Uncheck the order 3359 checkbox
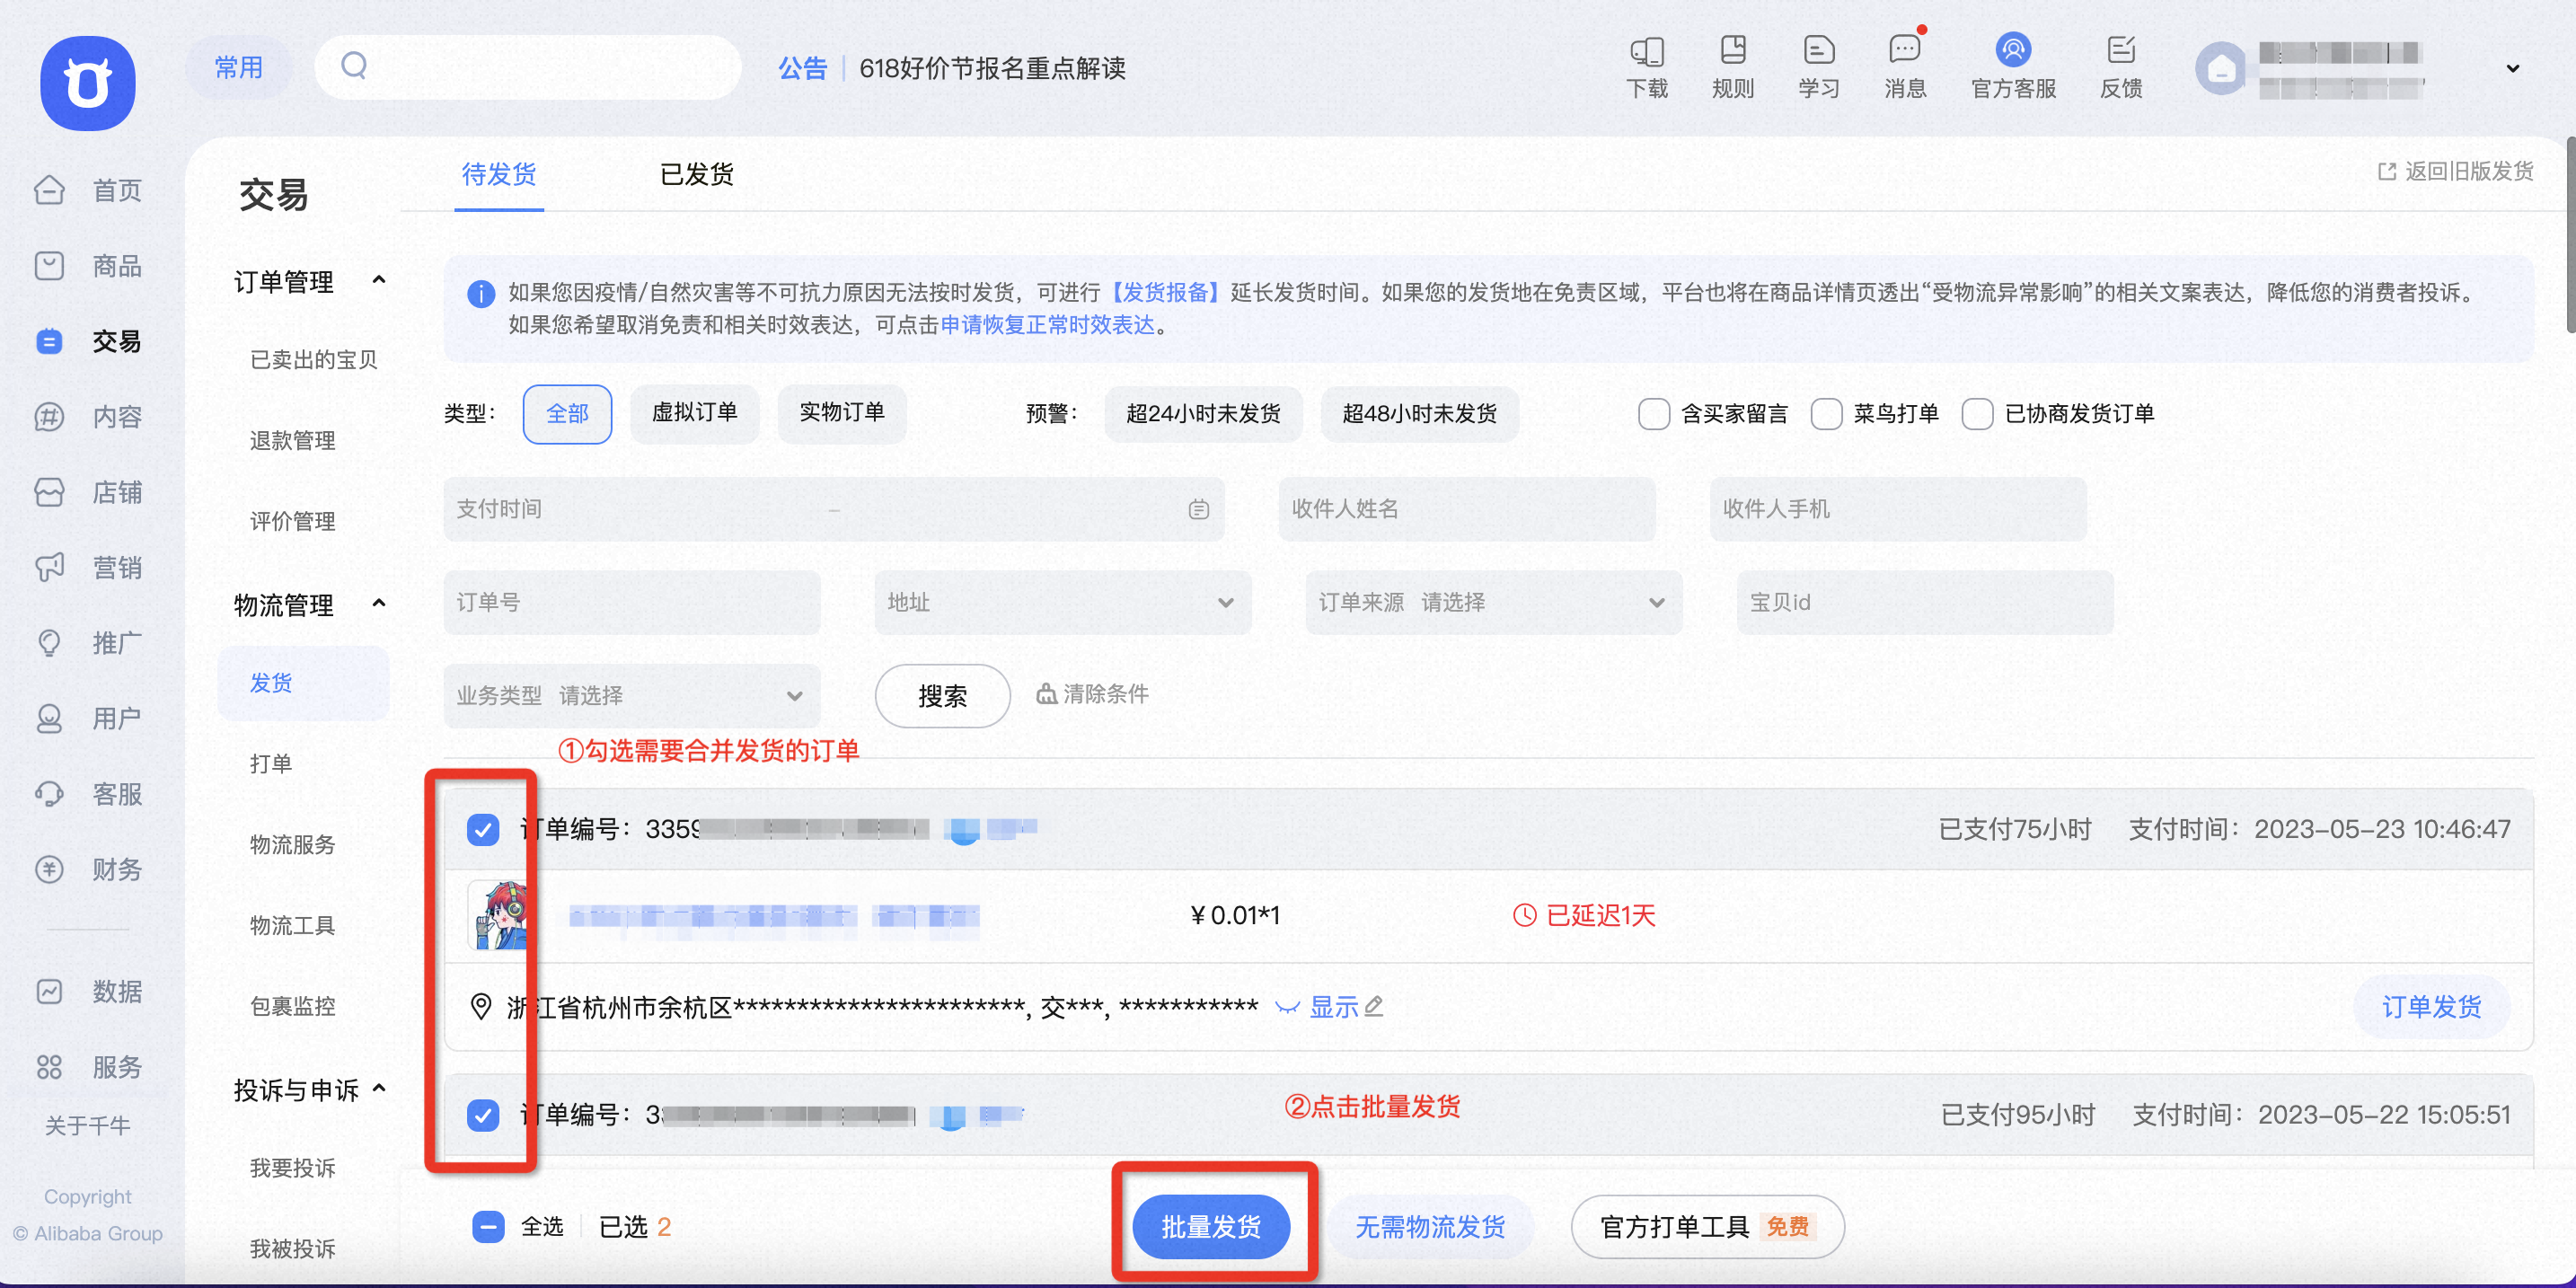This screenshot has height=1288, width=2576. (483, 829)
